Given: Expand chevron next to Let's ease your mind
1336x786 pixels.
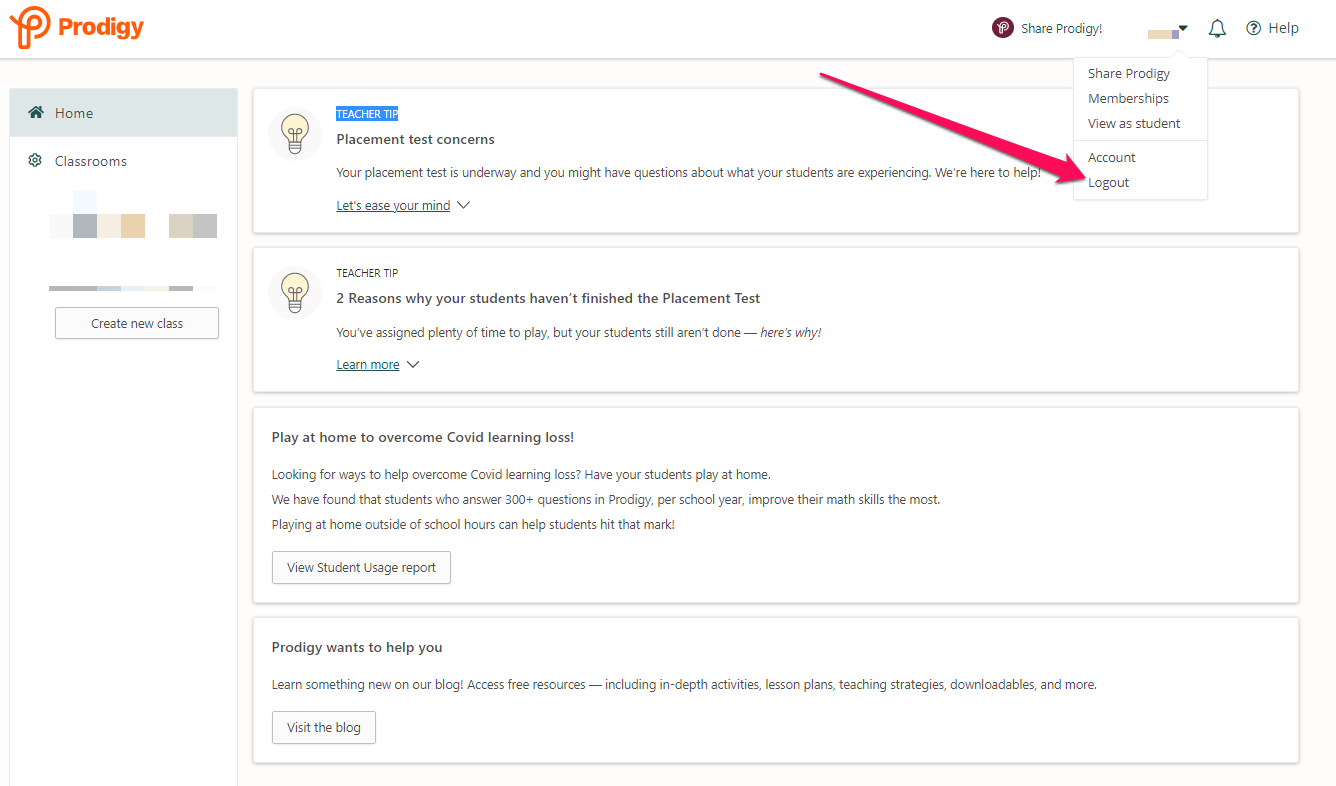Looking at the screenshot, I should coord(462,206).
